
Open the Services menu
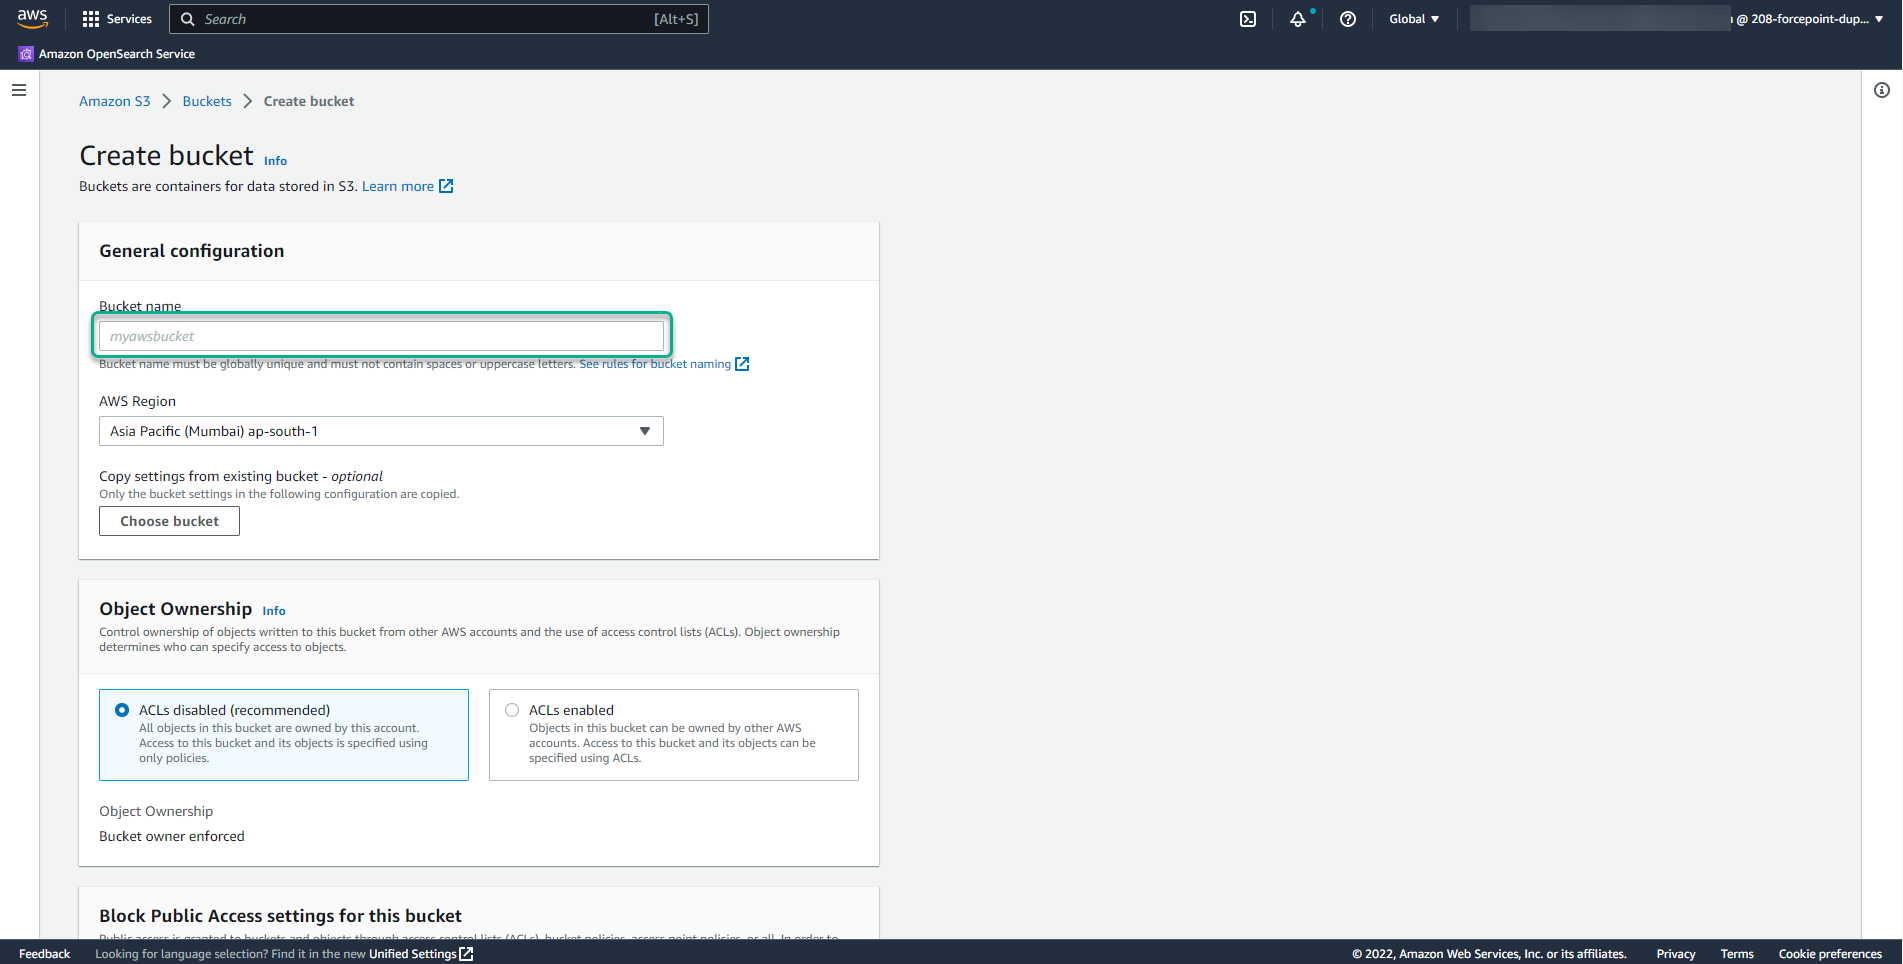pos(117,19)
